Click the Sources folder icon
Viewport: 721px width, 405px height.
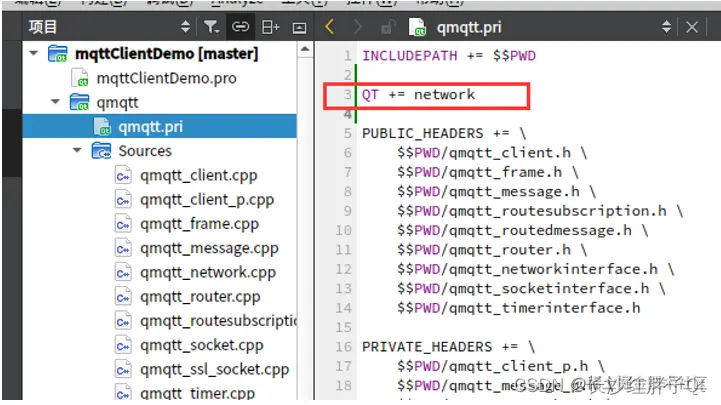click(x=101, y=151)
